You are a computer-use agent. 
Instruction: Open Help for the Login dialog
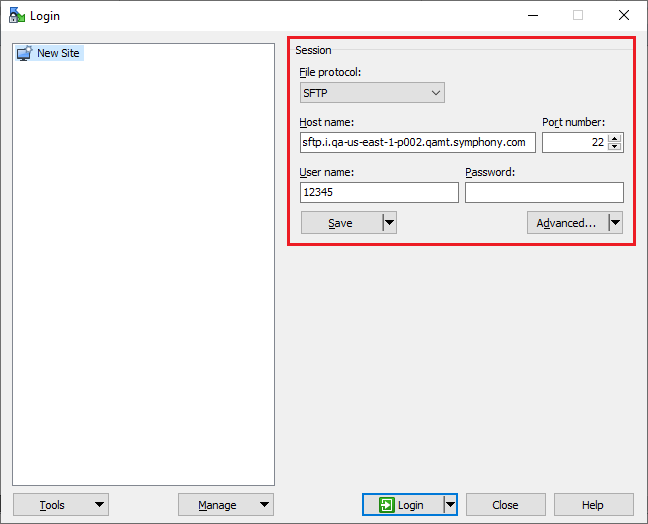point(593,504)
